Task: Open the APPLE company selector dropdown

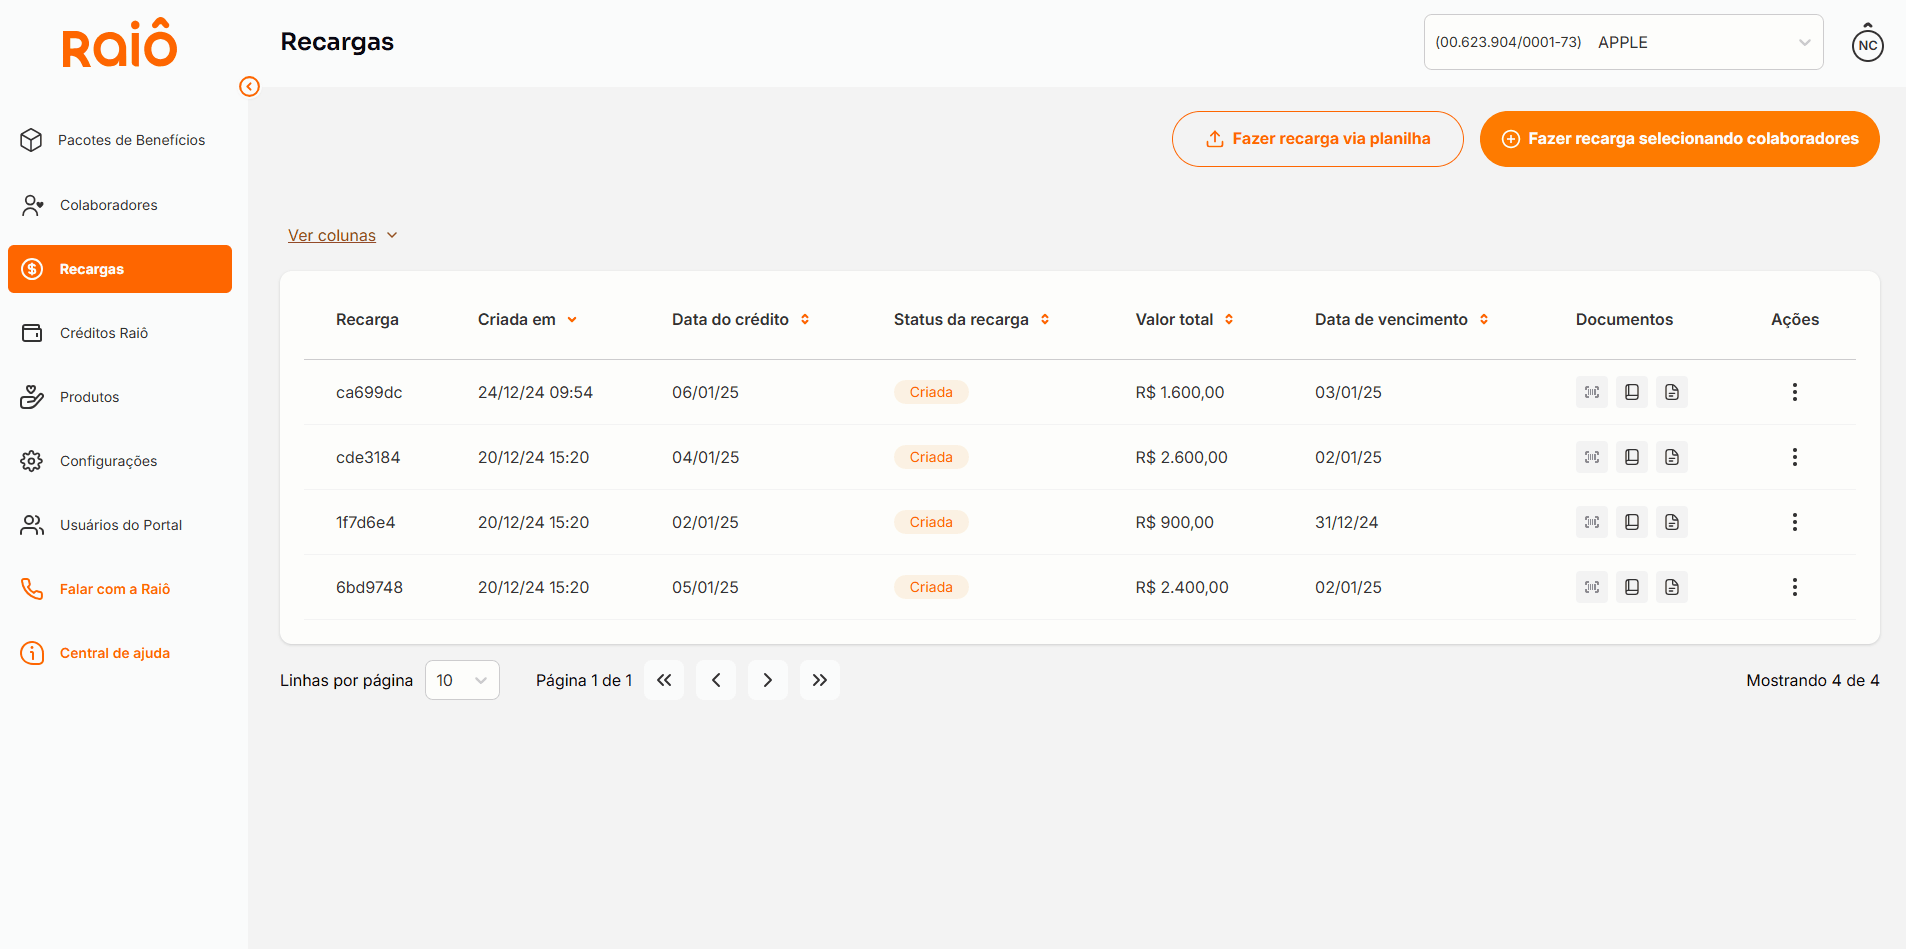Action: pyautogui.click(x=1623, y=42)
